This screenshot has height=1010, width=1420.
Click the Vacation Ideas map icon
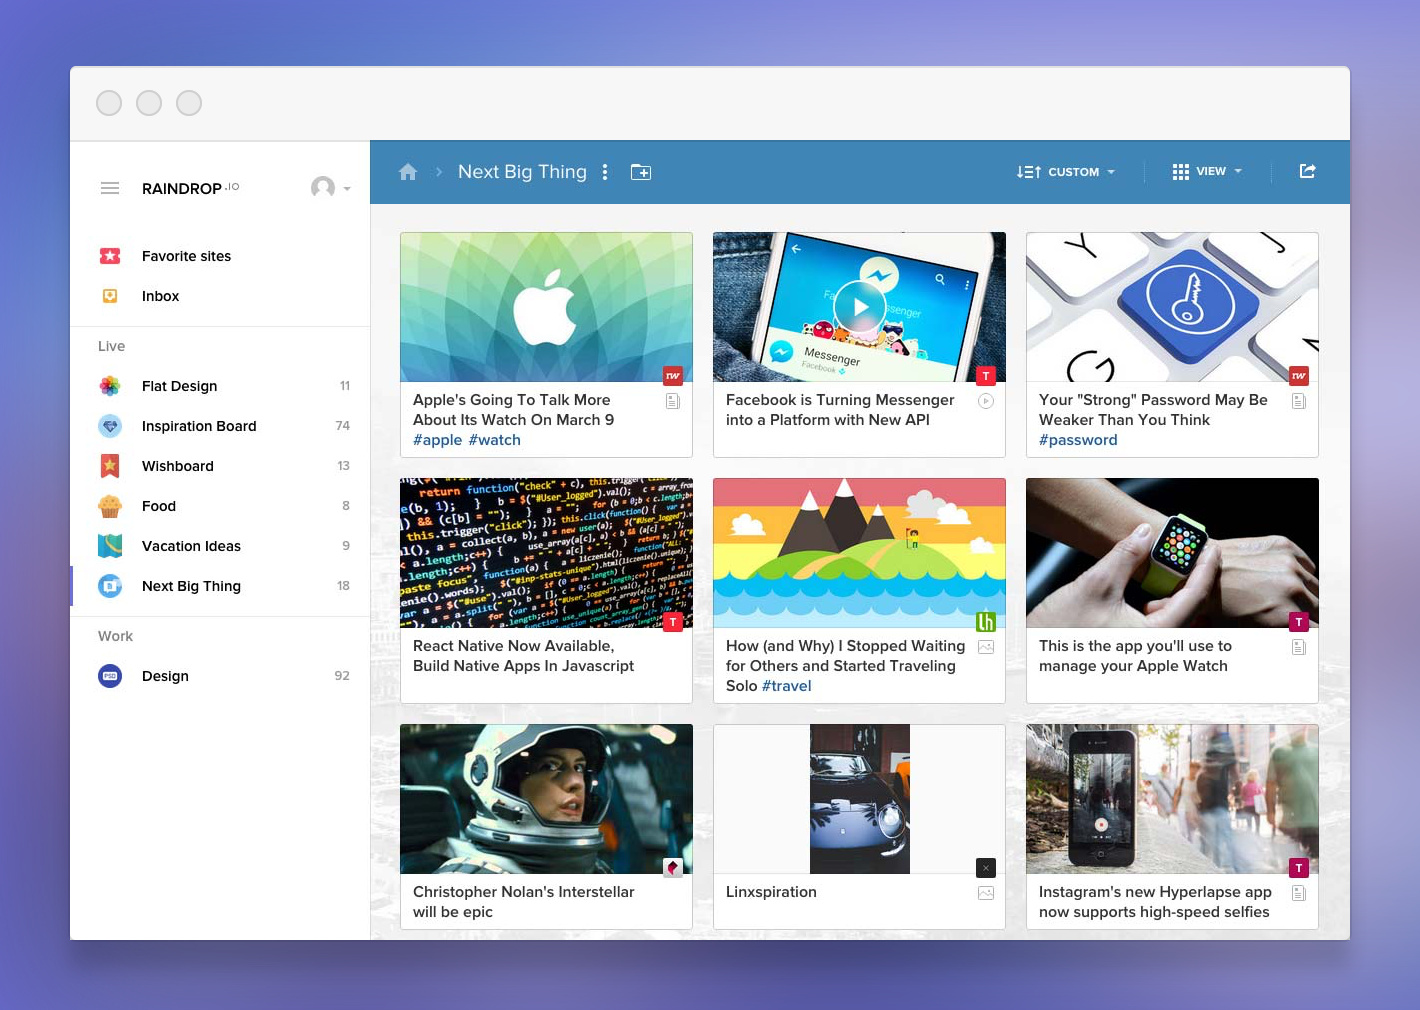(110, 546)
